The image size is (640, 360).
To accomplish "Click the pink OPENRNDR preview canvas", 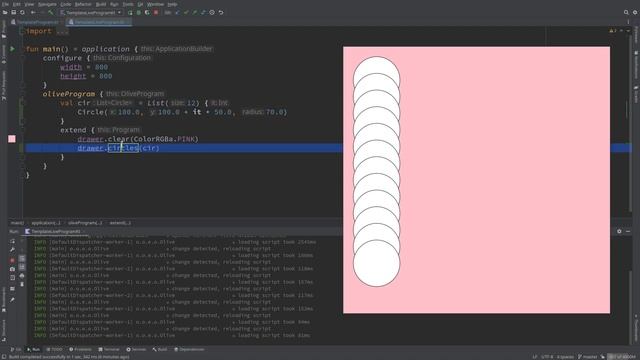I will pos(476,180).
